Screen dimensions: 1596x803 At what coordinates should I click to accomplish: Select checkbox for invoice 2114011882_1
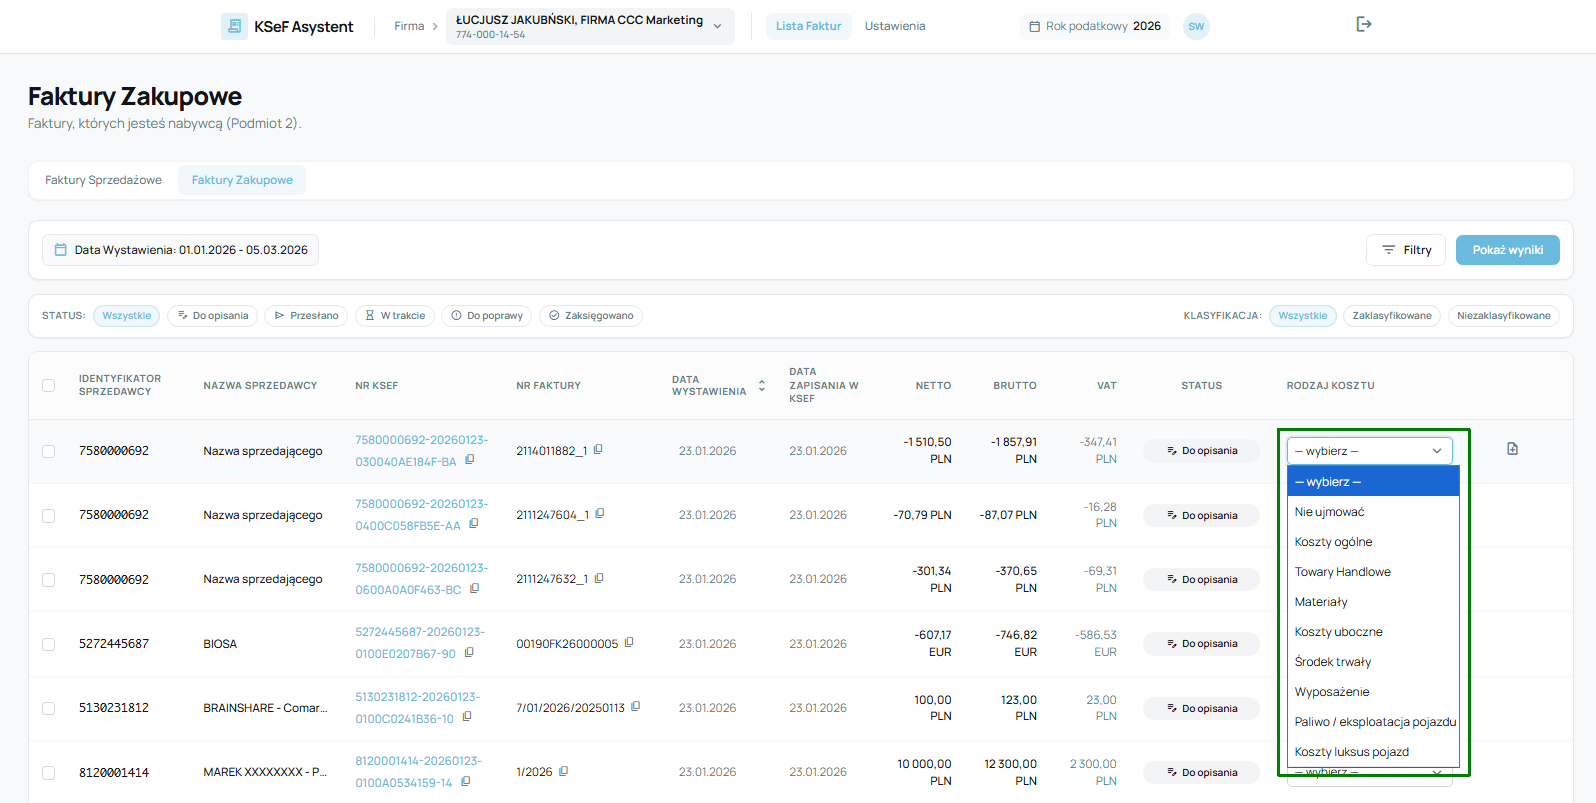point(48,451)
